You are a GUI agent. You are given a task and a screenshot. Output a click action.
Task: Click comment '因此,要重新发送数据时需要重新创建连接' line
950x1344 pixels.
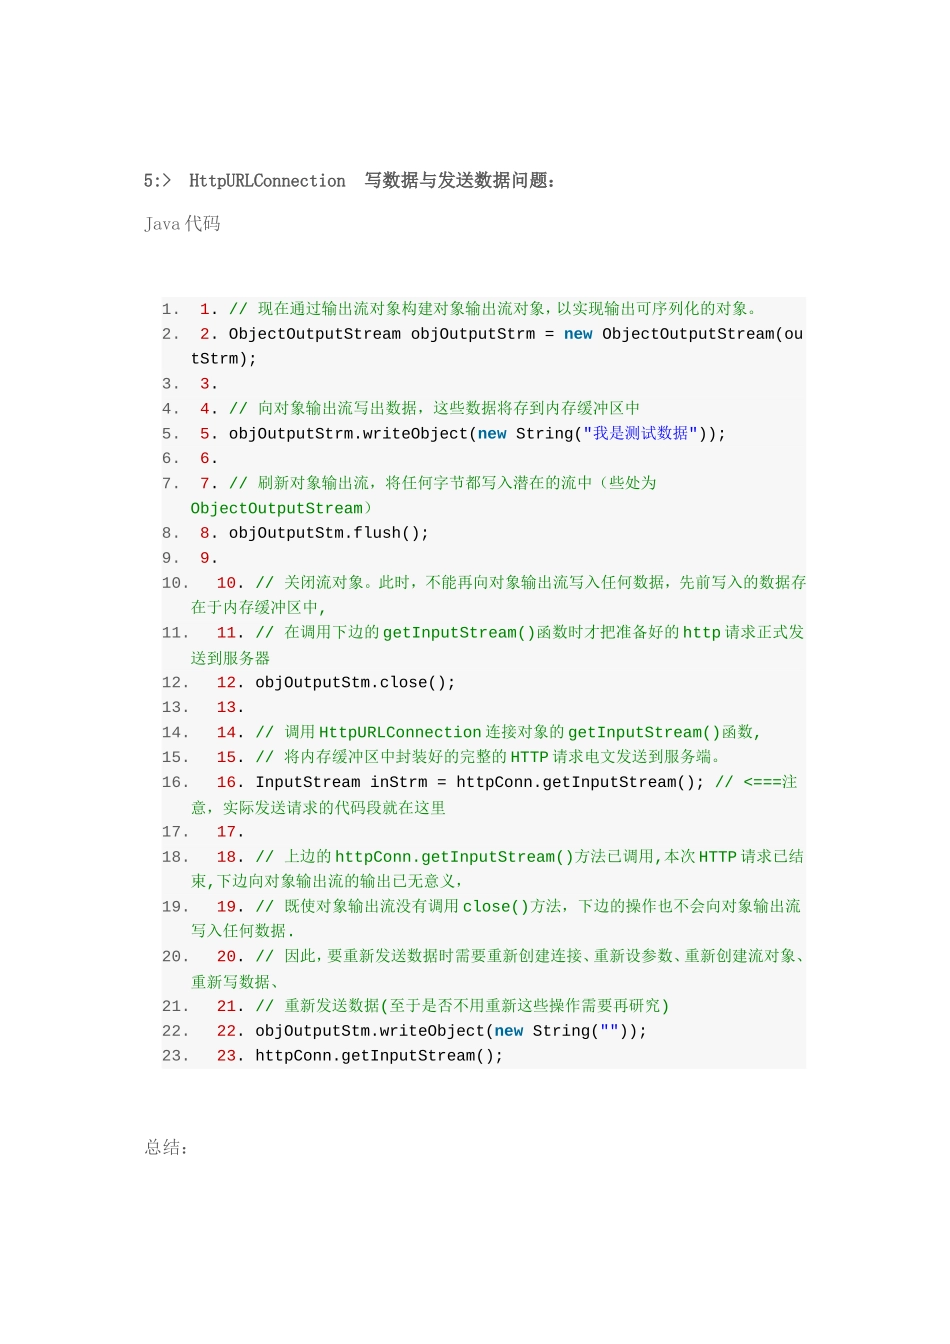[x=531, y=956]
